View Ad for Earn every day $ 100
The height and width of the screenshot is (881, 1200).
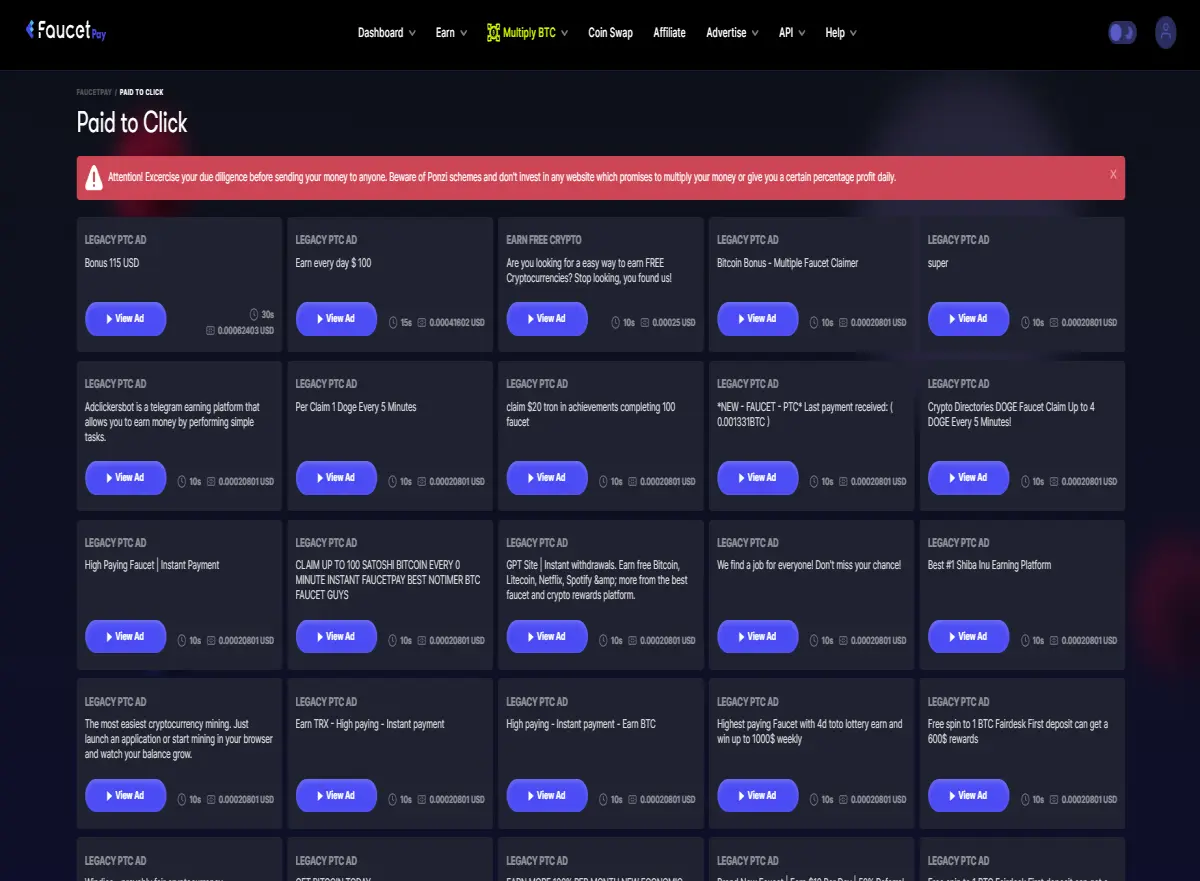click(336, 319)
